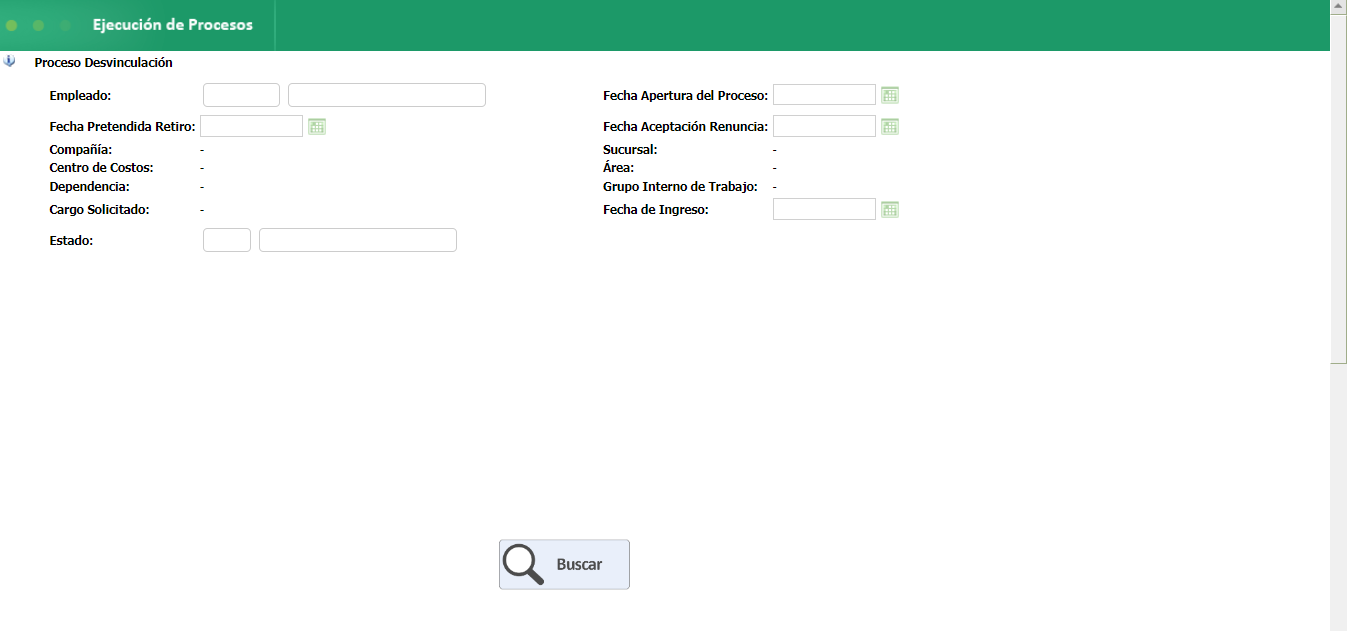
Task: Click the vertical scrollbar thumb
Action: pyautogui.click(x=1338, y=188)
